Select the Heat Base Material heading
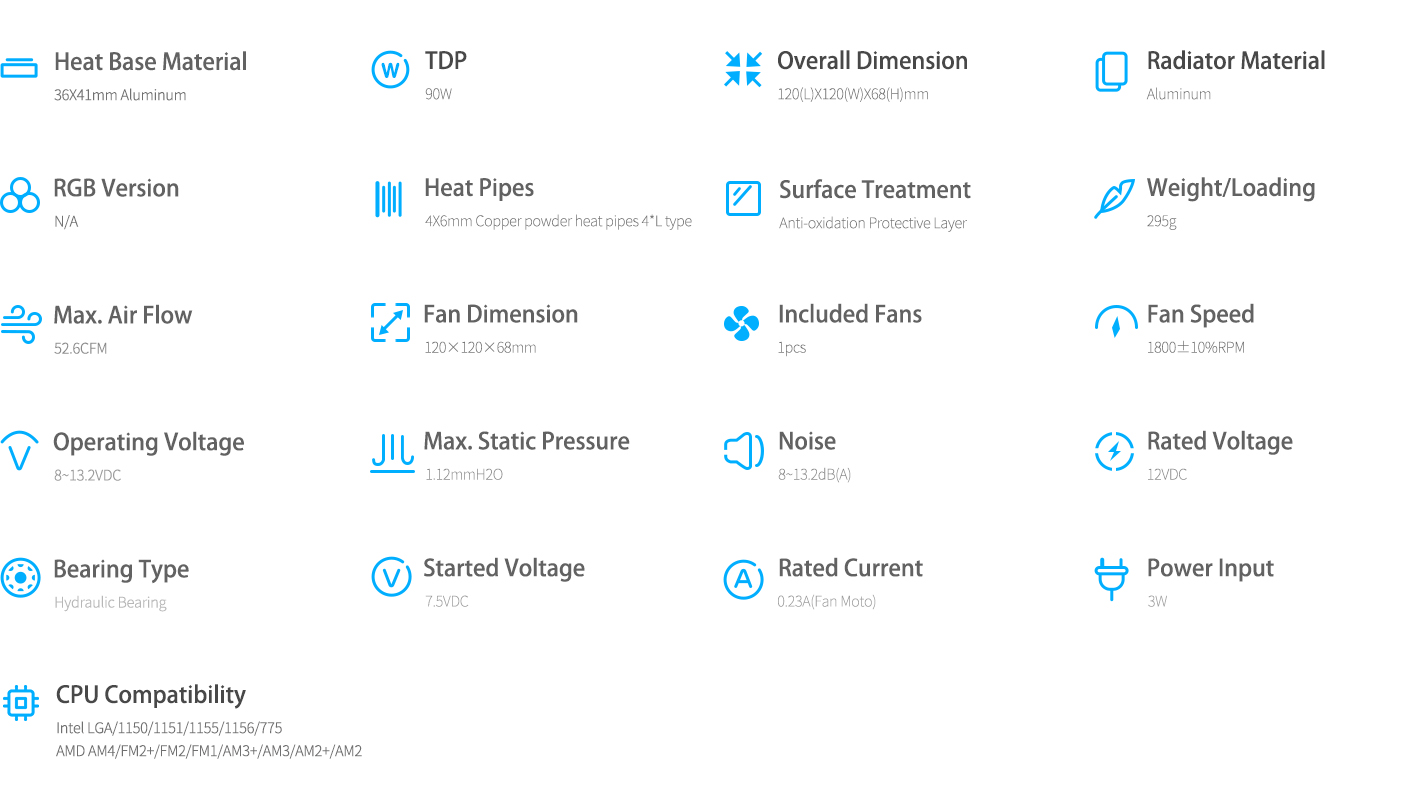1402x798 pixels. [150, 62]
